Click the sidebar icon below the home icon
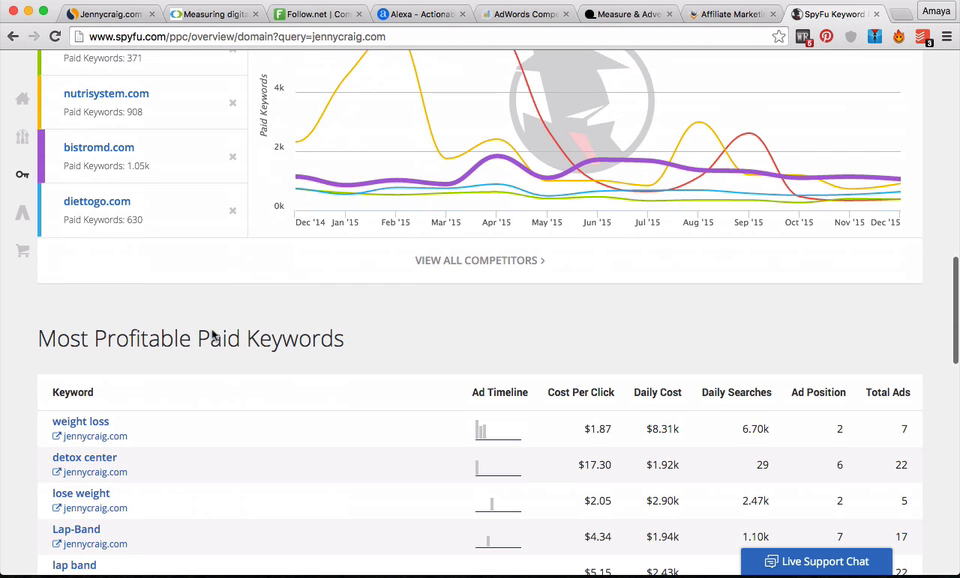960x578 pixels. coord(23,137)
